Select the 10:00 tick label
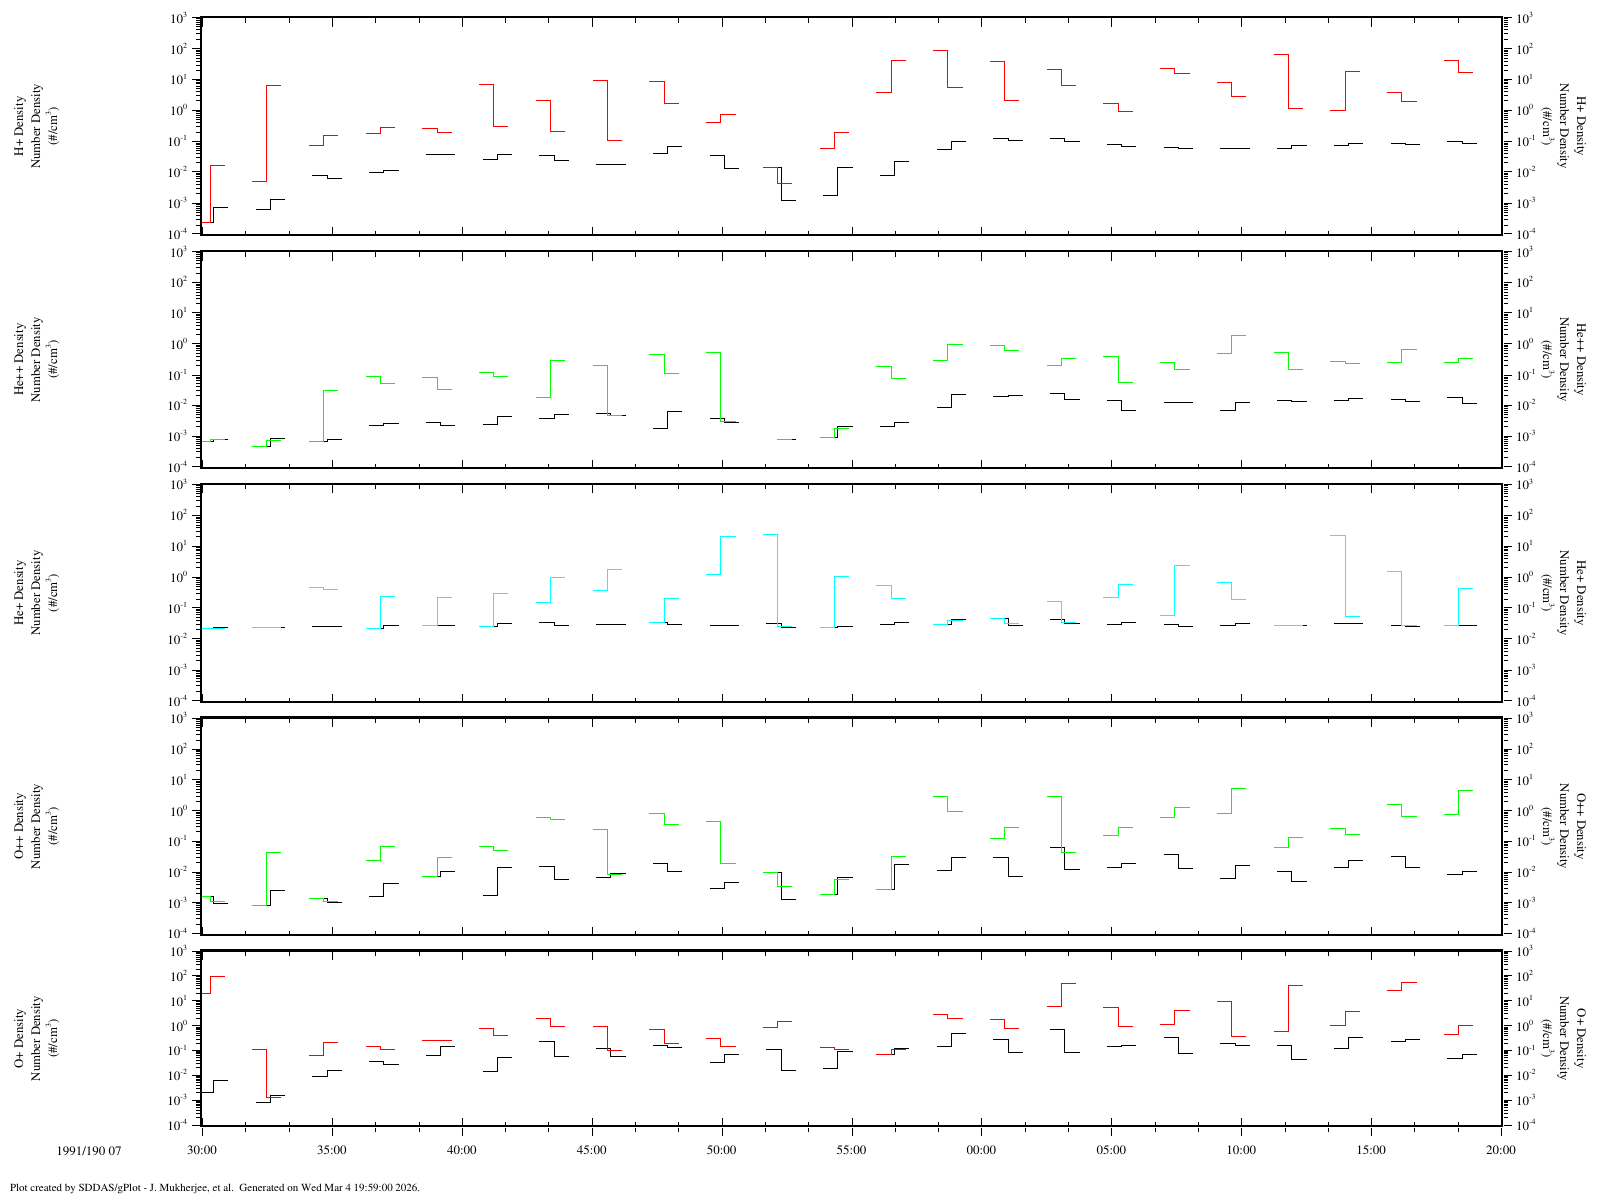 pyautogui.click(x=1241, y=1150)
